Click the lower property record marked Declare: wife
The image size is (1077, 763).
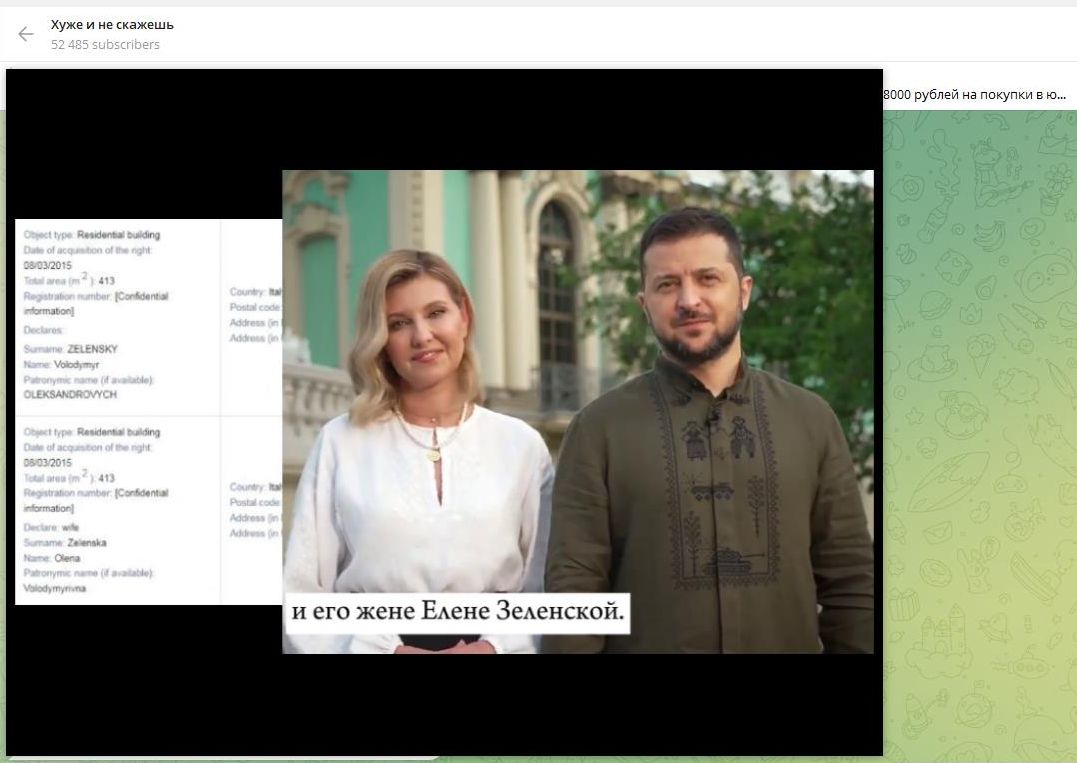coord(118,510)
